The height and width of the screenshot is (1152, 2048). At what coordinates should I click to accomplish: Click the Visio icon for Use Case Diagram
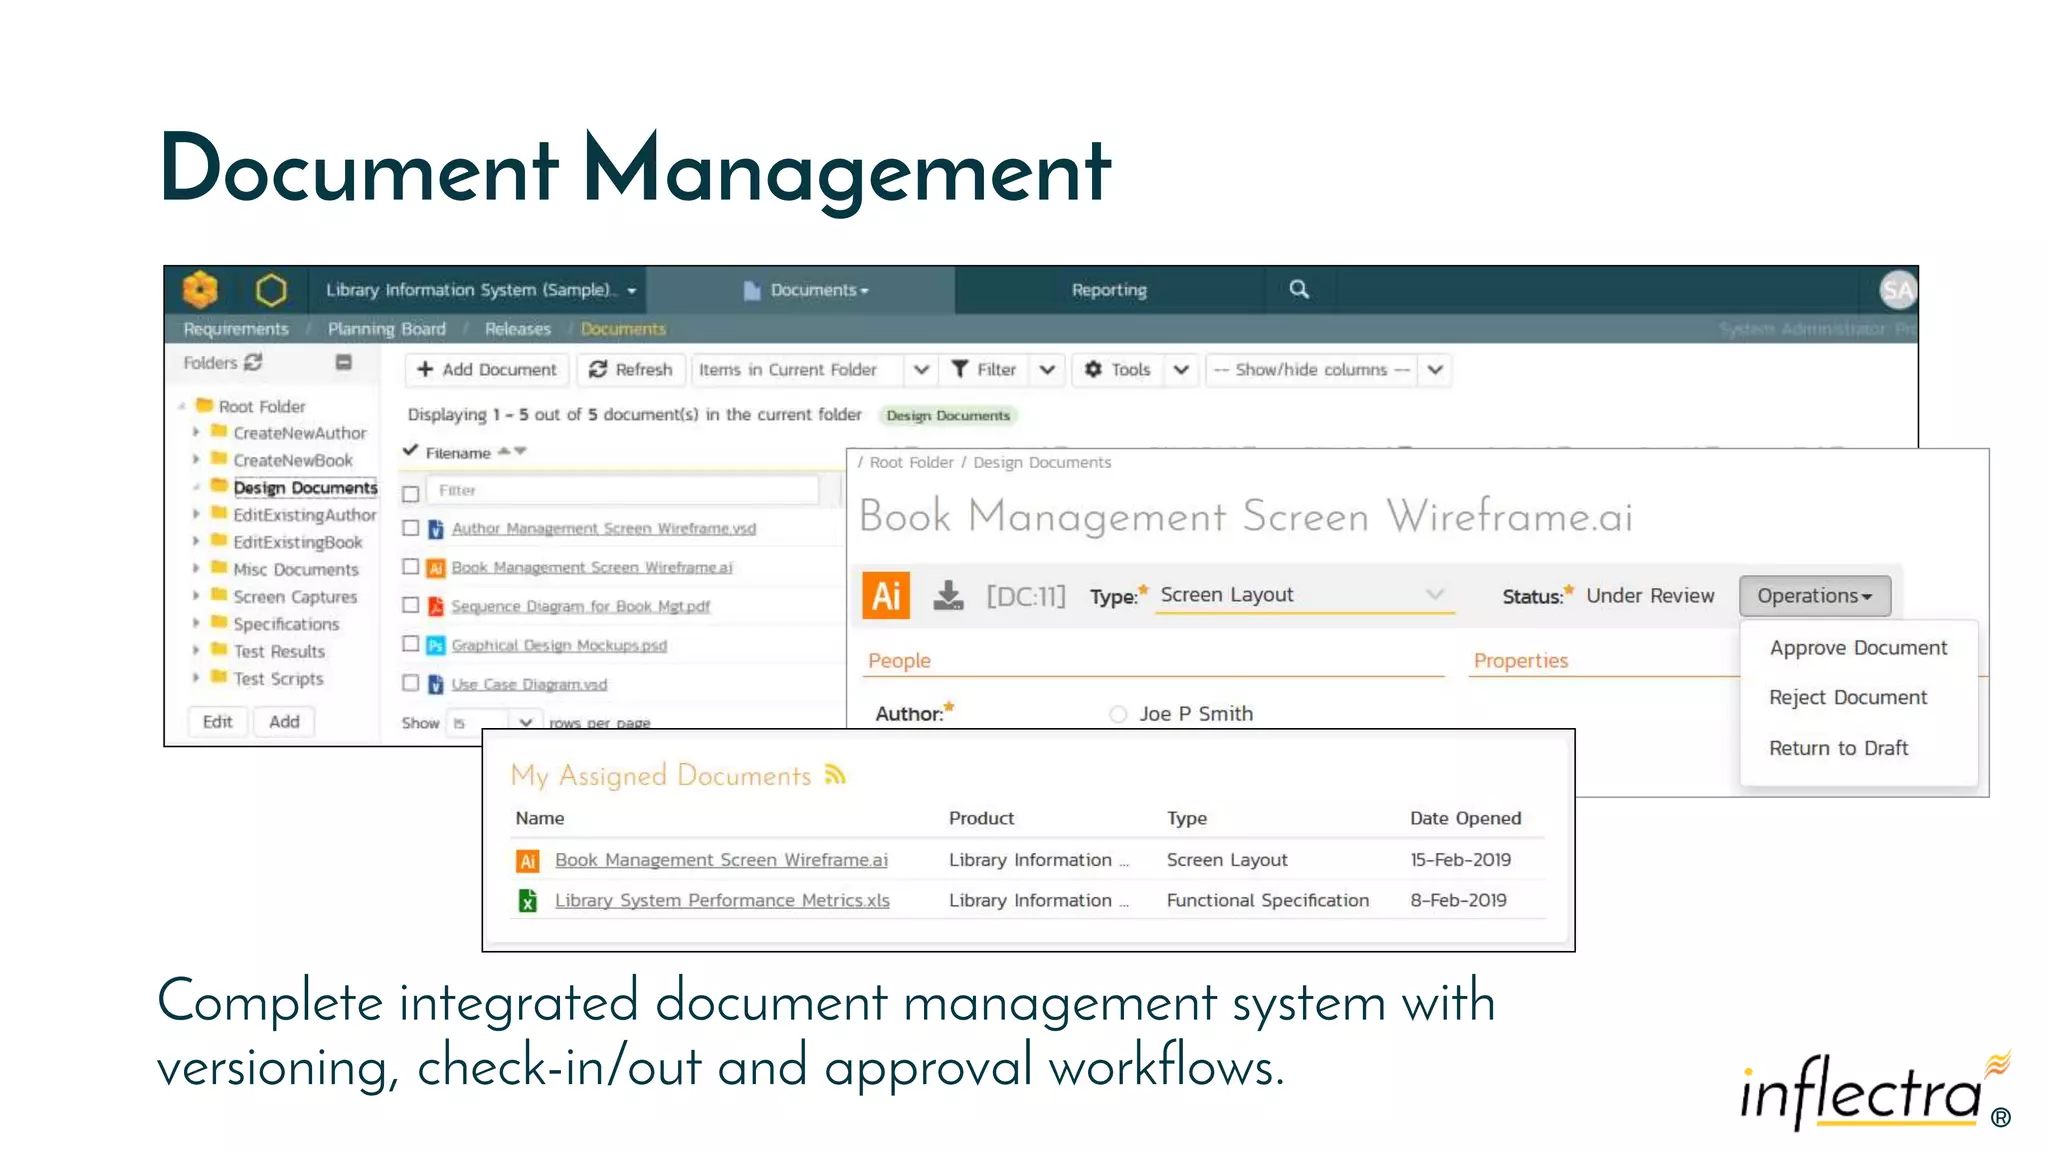(x=436, y=684)
